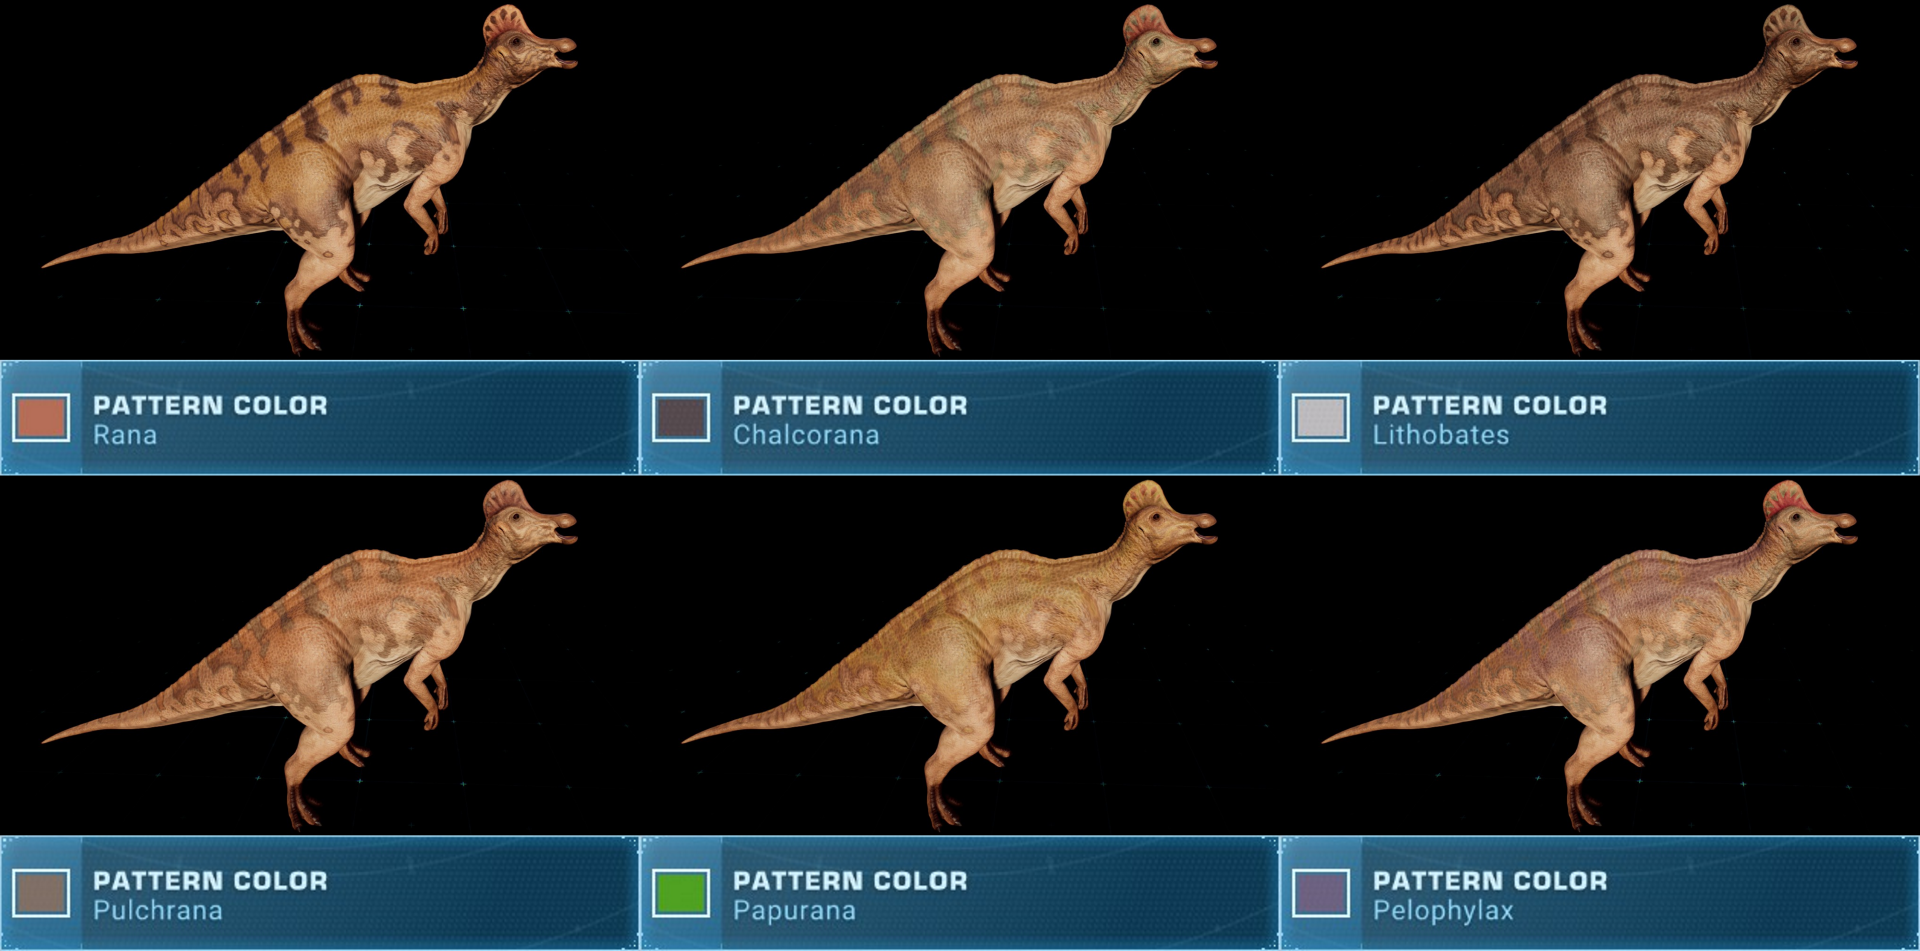Select the Chalcorana pattern color text

806,435
